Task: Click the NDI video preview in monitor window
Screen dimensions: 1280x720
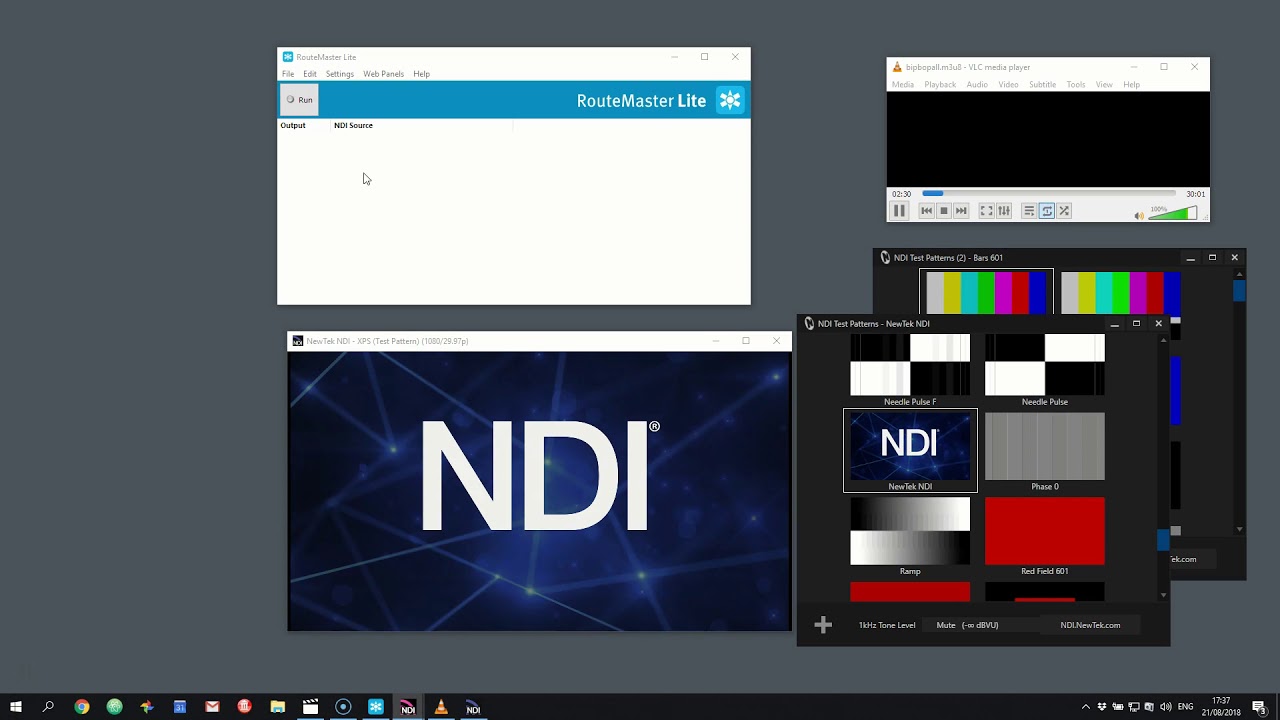Action: 539,491
